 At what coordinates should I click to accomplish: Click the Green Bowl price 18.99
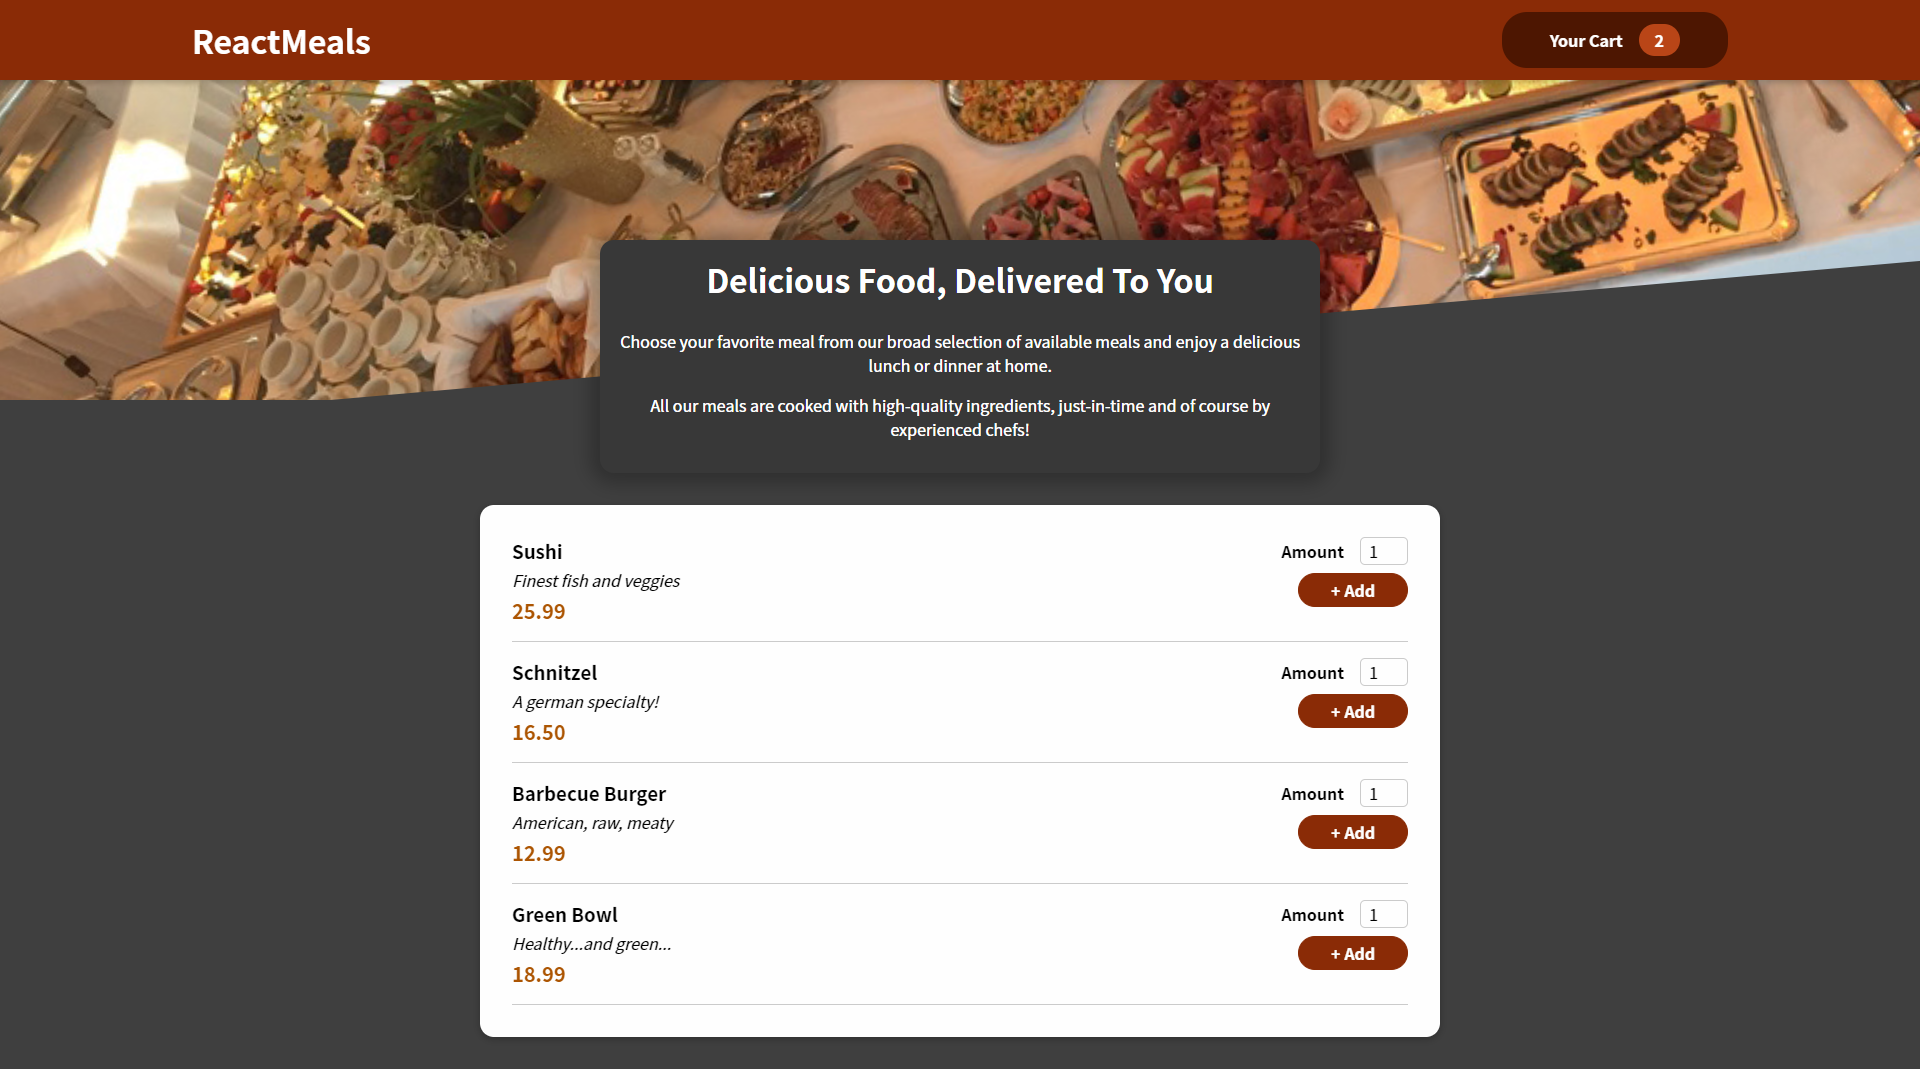[x=538, y=974]
